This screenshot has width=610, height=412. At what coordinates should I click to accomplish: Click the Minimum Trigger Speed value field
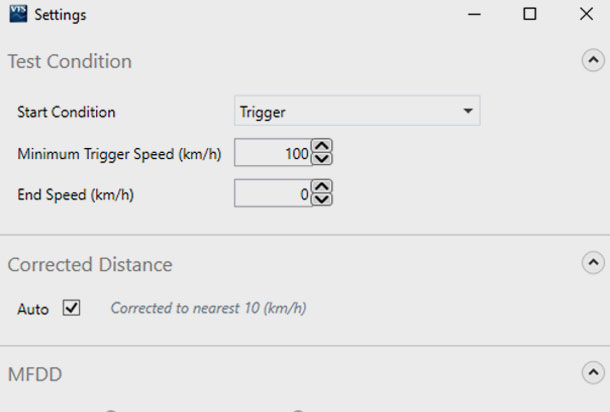pos(273,154)
